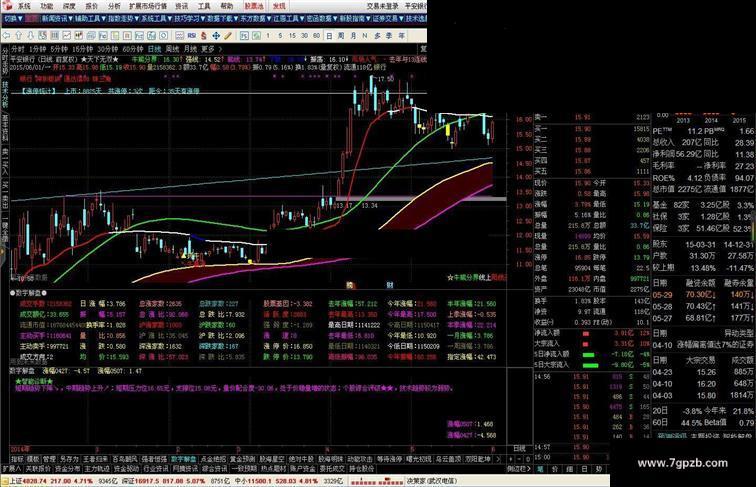
Task: Switch chart to 分时 tab
Action: (x=18, y=49)
